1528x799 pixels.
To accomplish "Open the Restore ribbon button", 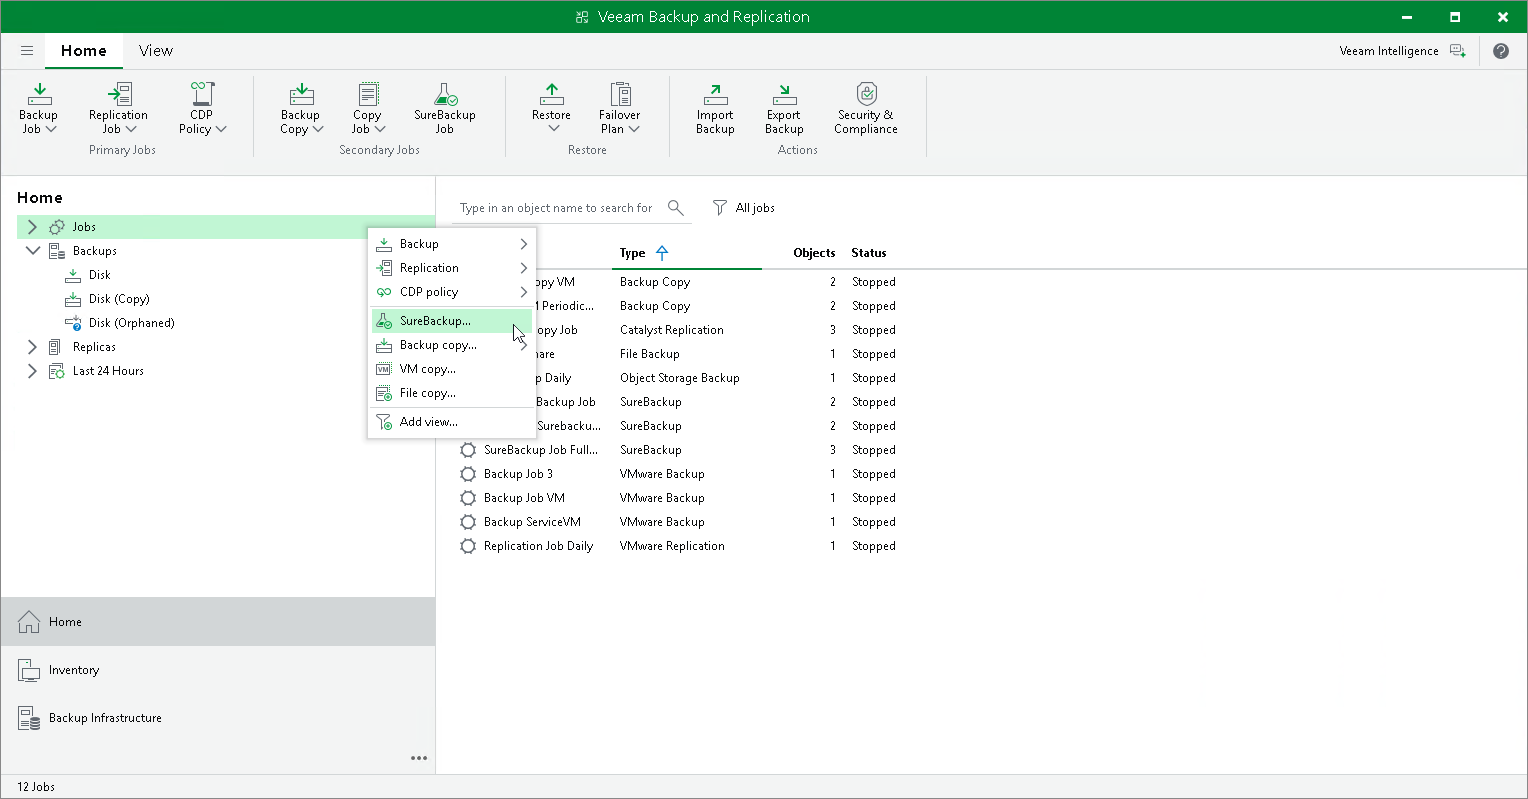I will coord(552,108).
